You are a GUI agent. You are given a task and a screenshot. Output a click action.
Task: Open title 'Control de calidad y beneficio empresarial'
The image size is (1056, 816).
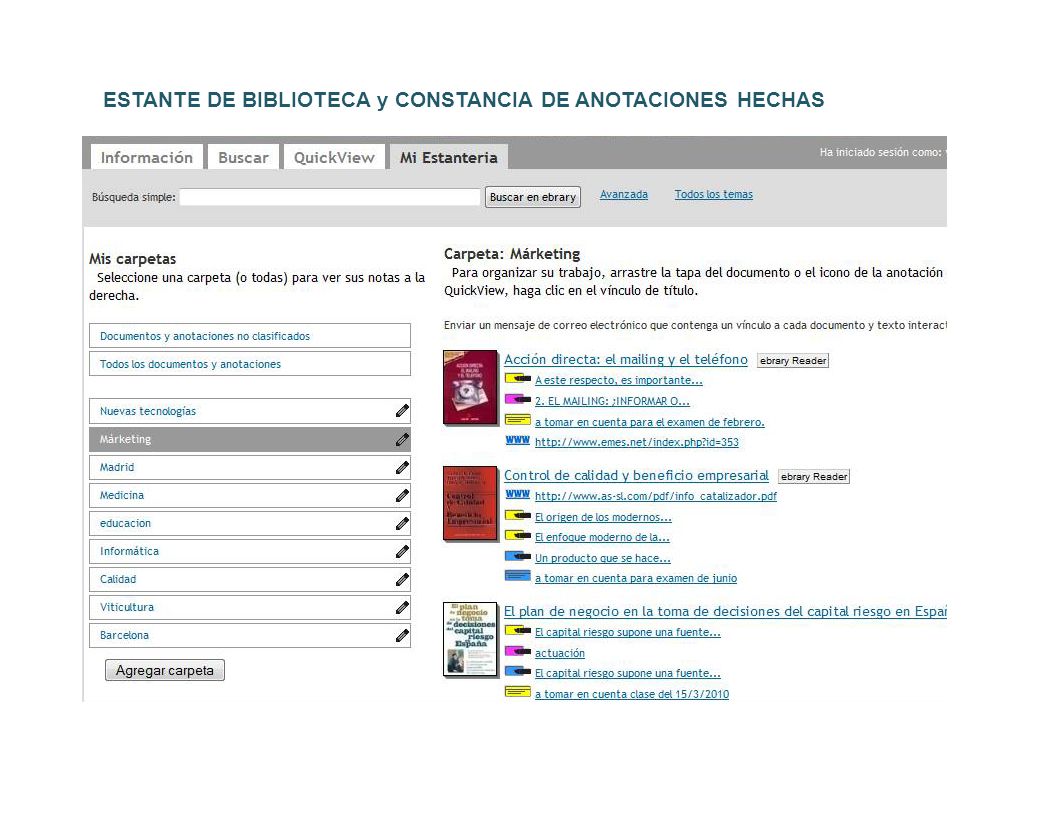point(636,475)
